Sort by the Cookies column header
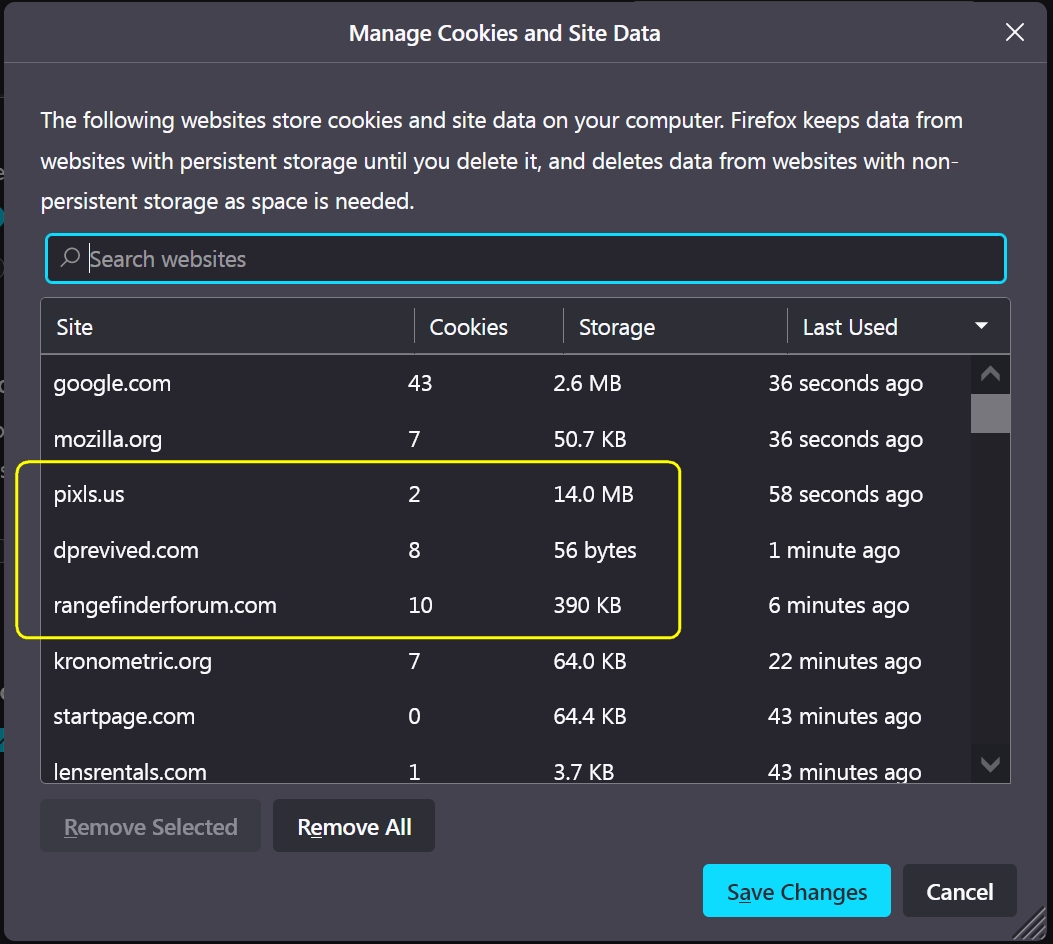The image size is (1053, 944). pyautogui.click(x=488, y=327)
